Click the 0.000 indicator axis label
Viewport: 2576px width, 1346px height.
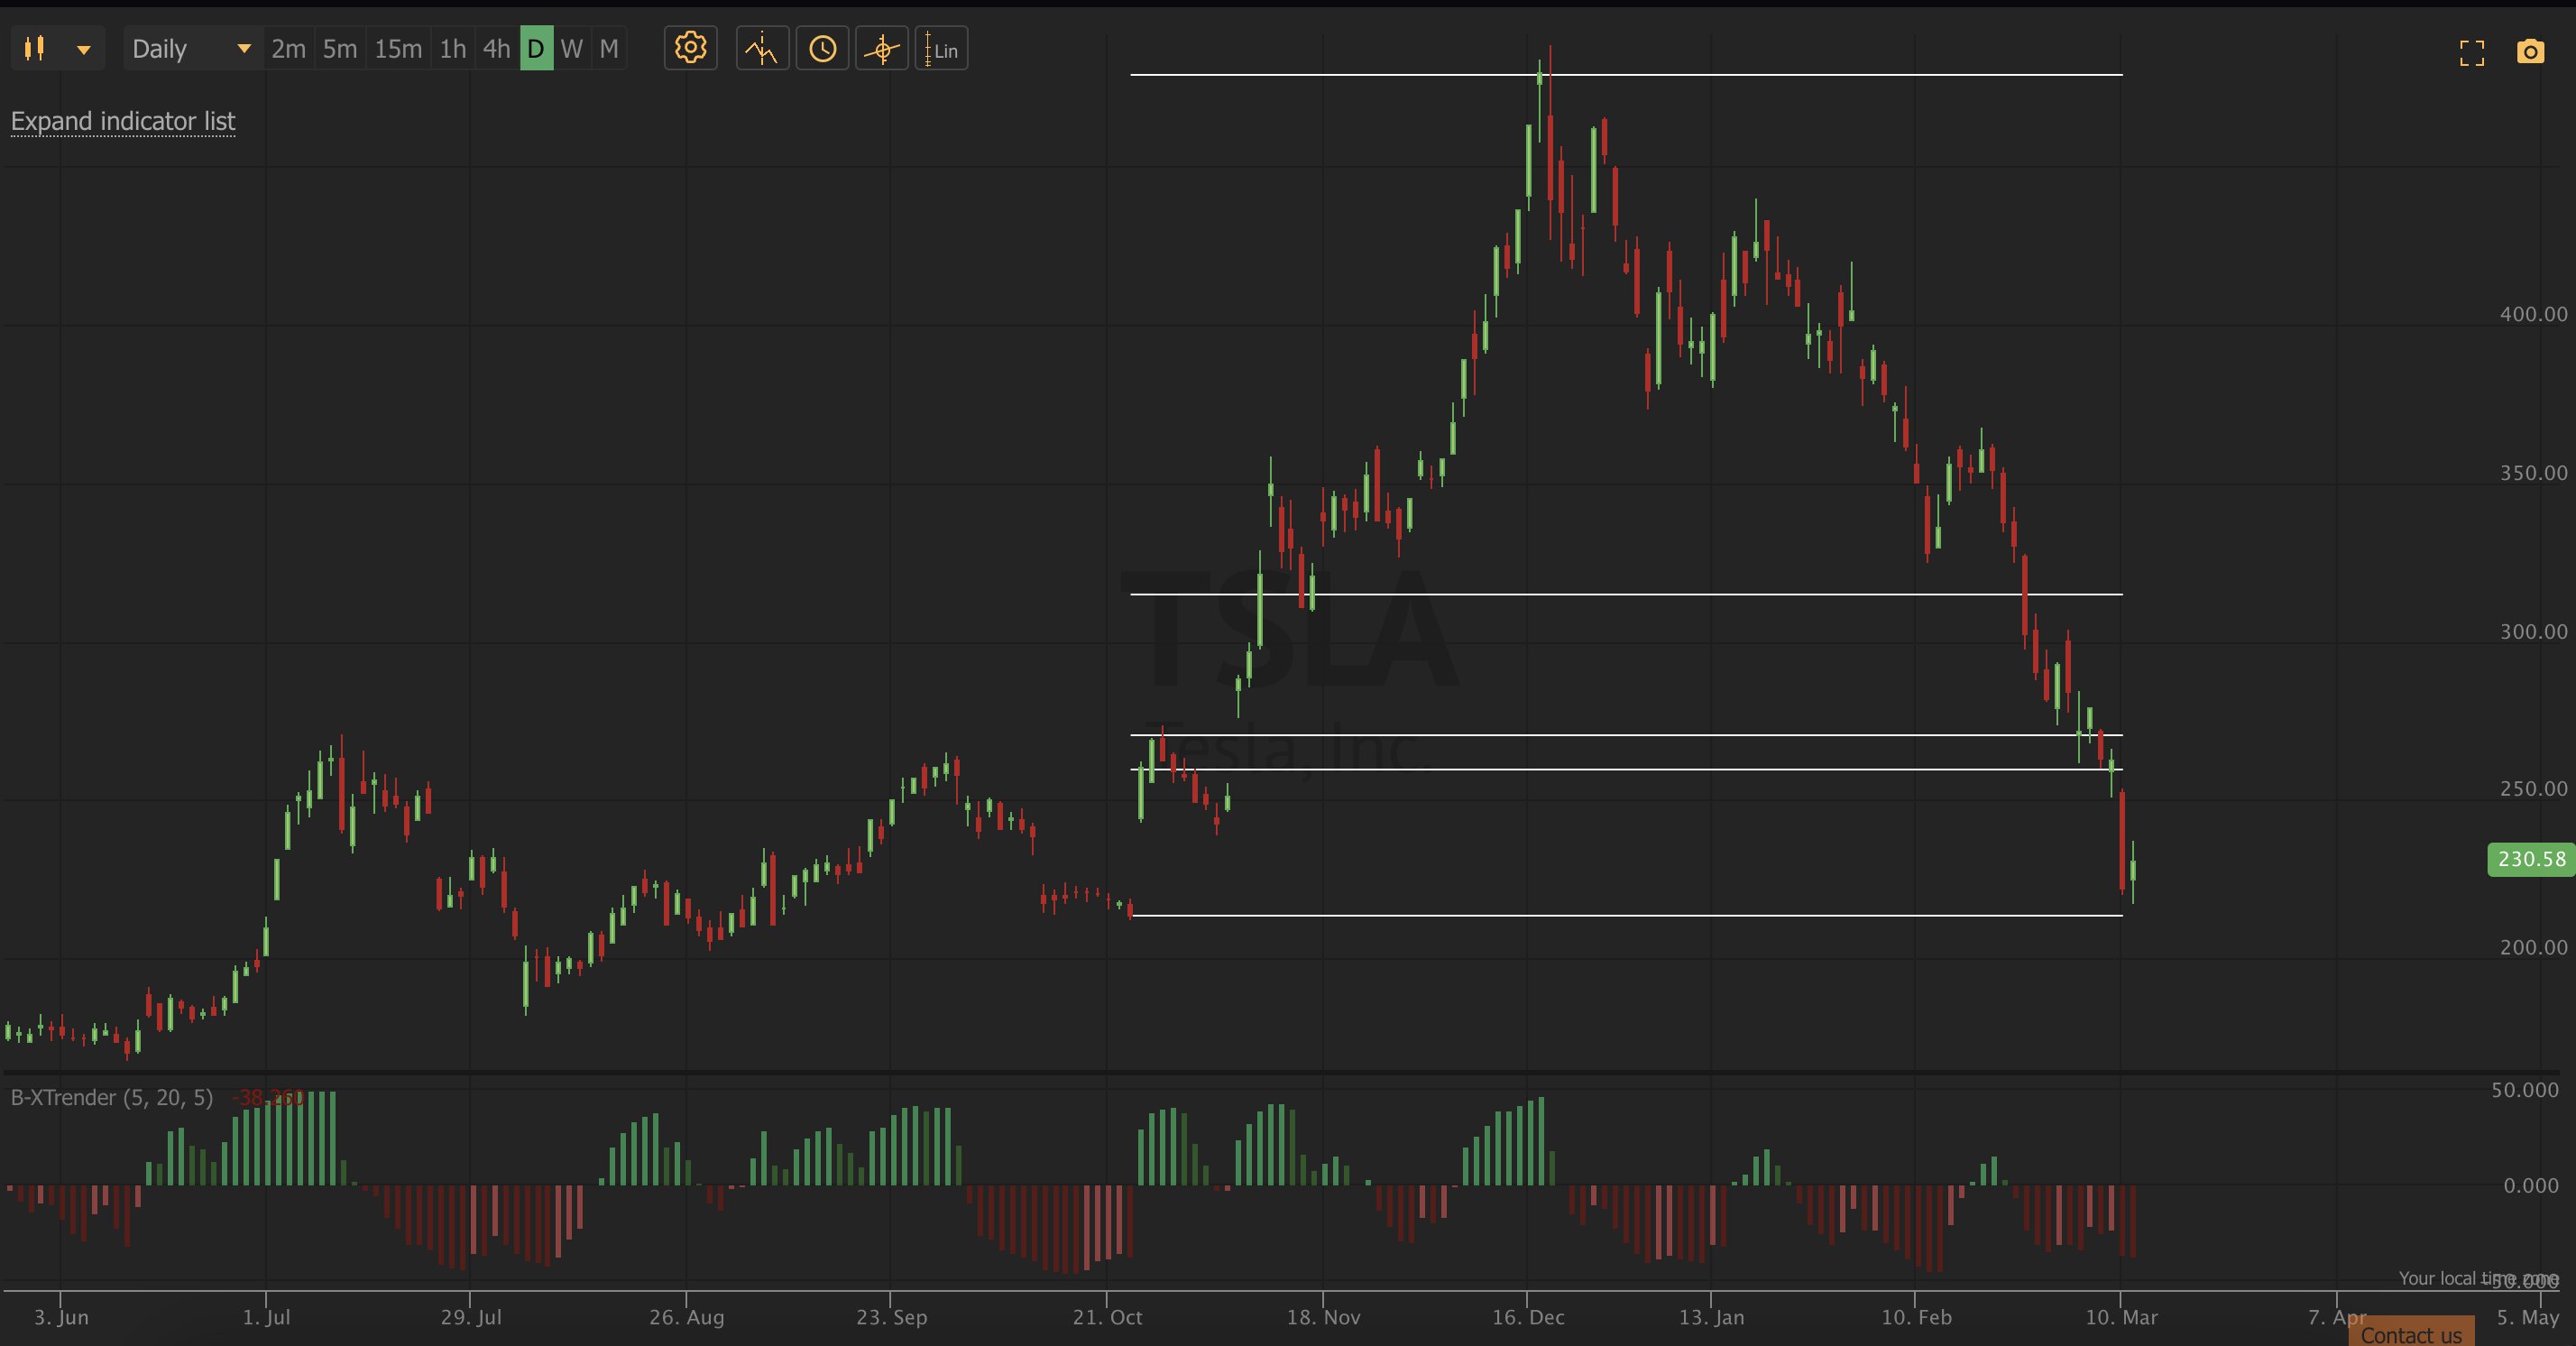(2531, 1186)
